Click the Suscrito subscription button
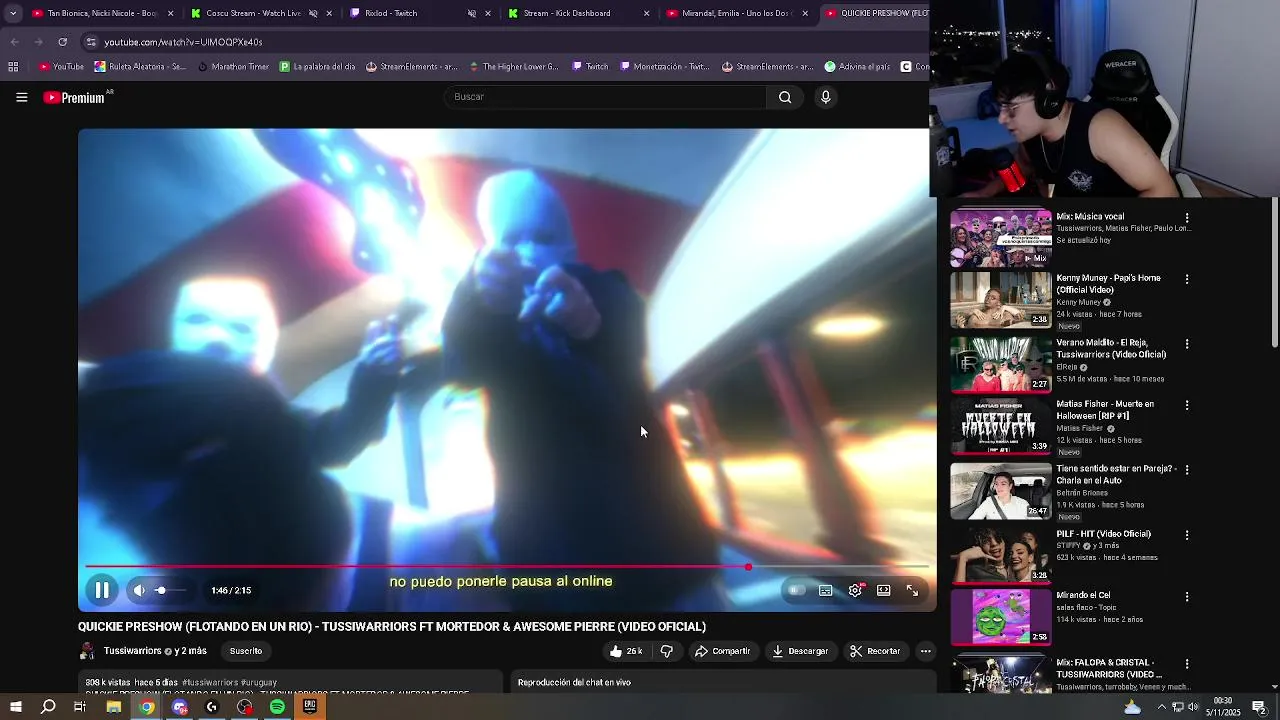 (246, 651)
